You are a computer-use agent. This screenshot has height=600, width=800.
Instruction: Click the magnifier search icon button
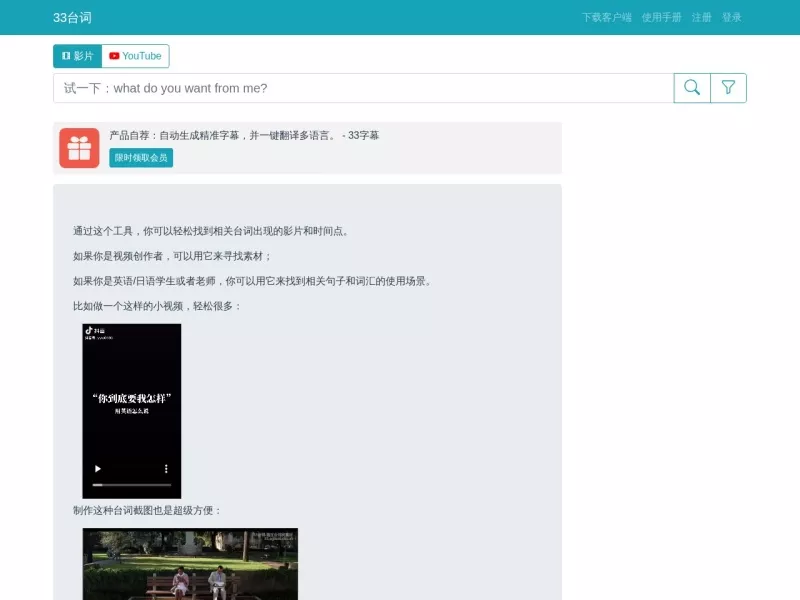(x=692, y=88)
